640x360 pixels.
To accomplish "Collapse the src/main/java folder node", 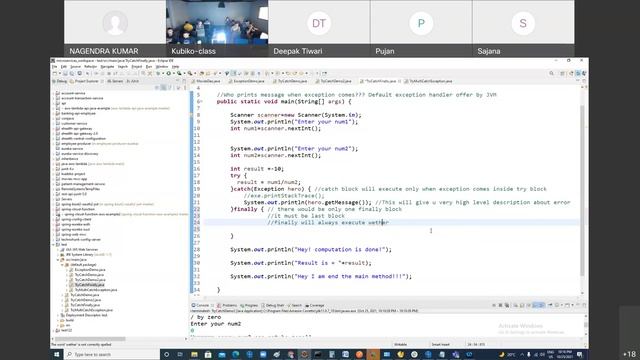I will [58, 260].
